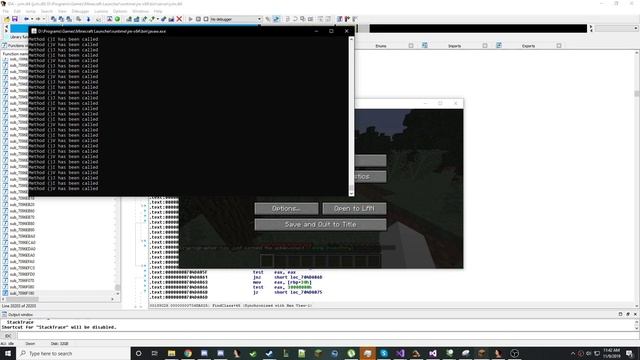The height and width of the screenshot is (360, 640).
Task: Click the IDC button beside command input
Action: click(x=8, y=336)
